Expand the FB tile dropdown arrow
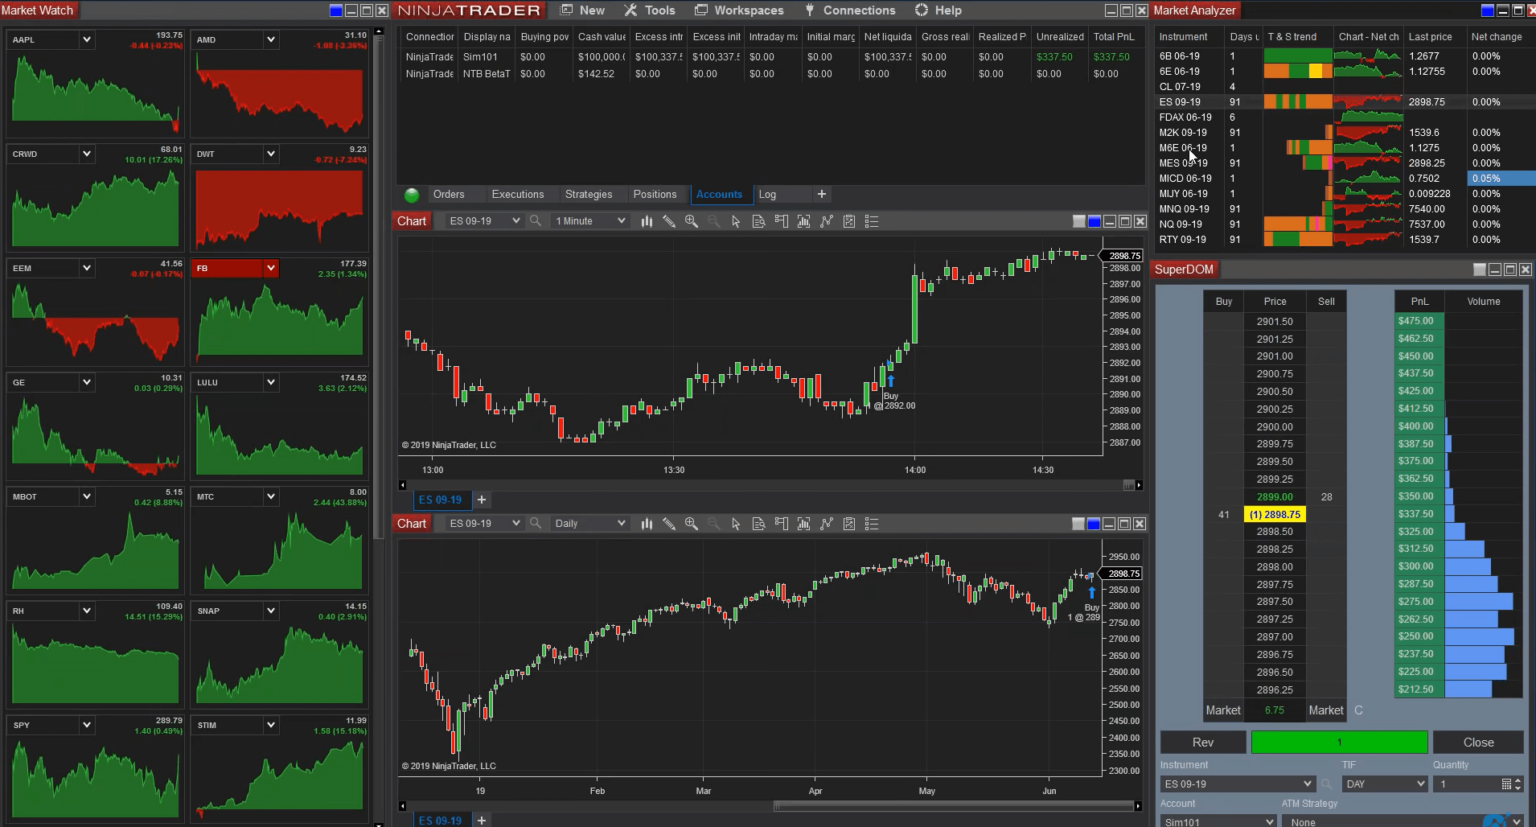 tap(271, 268)
